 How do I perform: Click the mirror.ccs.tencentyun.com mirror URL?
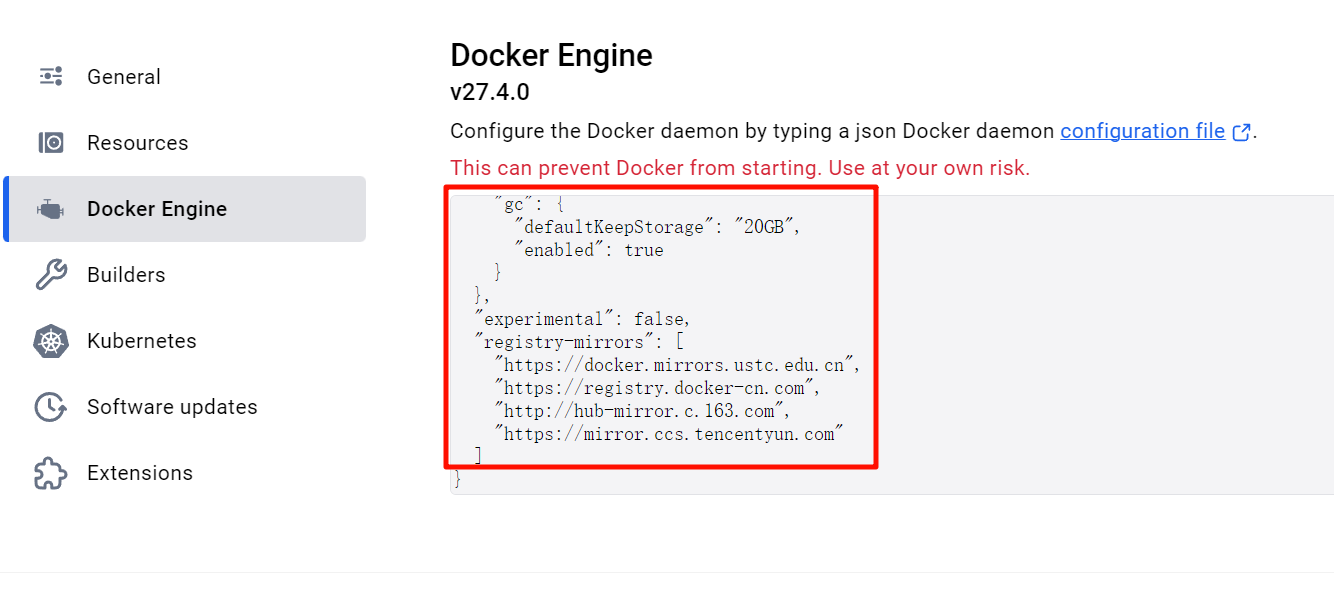pyautogui.click(x=669, y=434)
